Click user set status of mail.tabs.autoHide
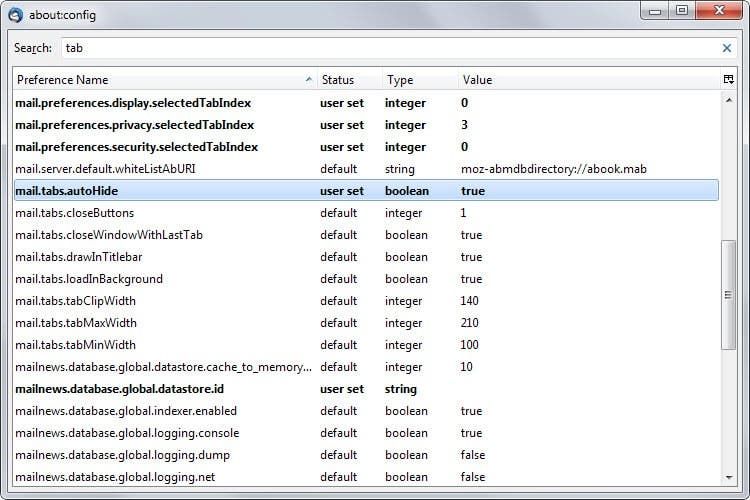This screenshot has height=500, width=750. click(x=342, y=191)
